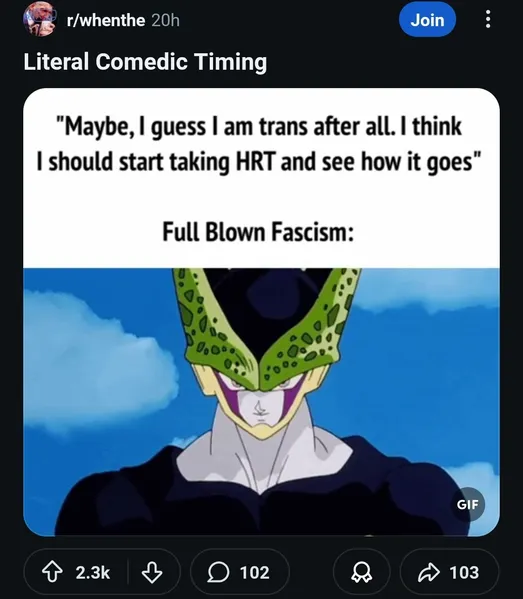Image resolution: width=523 pixels, height=599 pixels.
Task: Open the Literal Comedic Timing post title
Action: point(145,62)
